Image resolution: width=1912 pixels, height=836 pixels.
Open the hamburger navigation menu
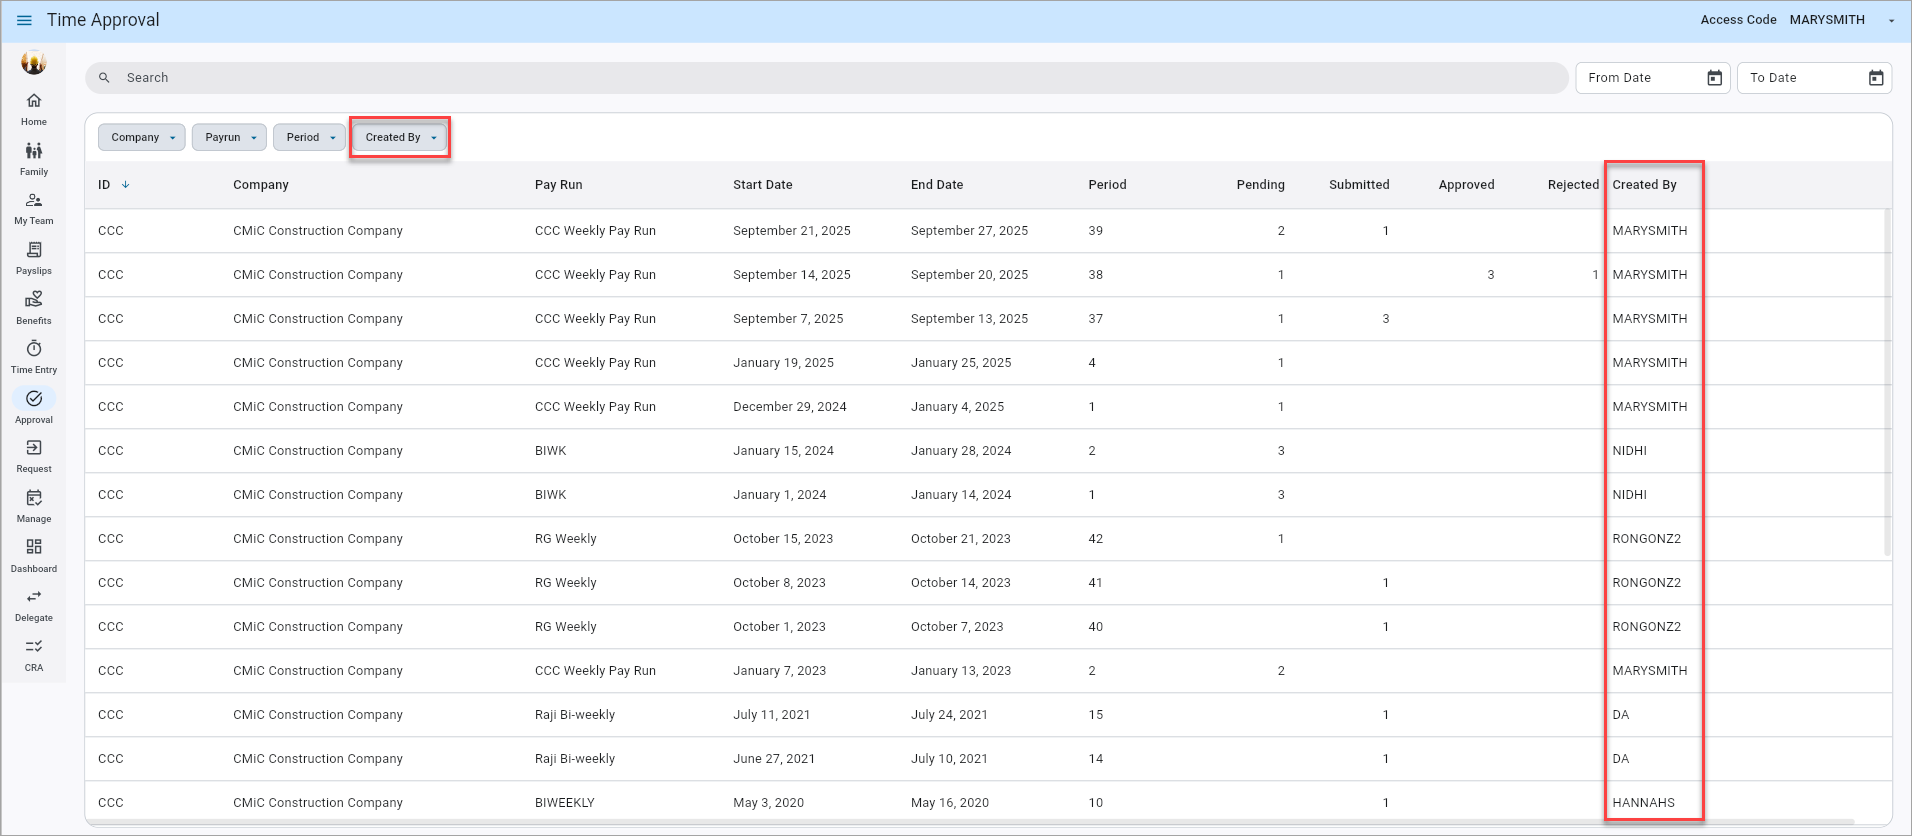[24, 20]
